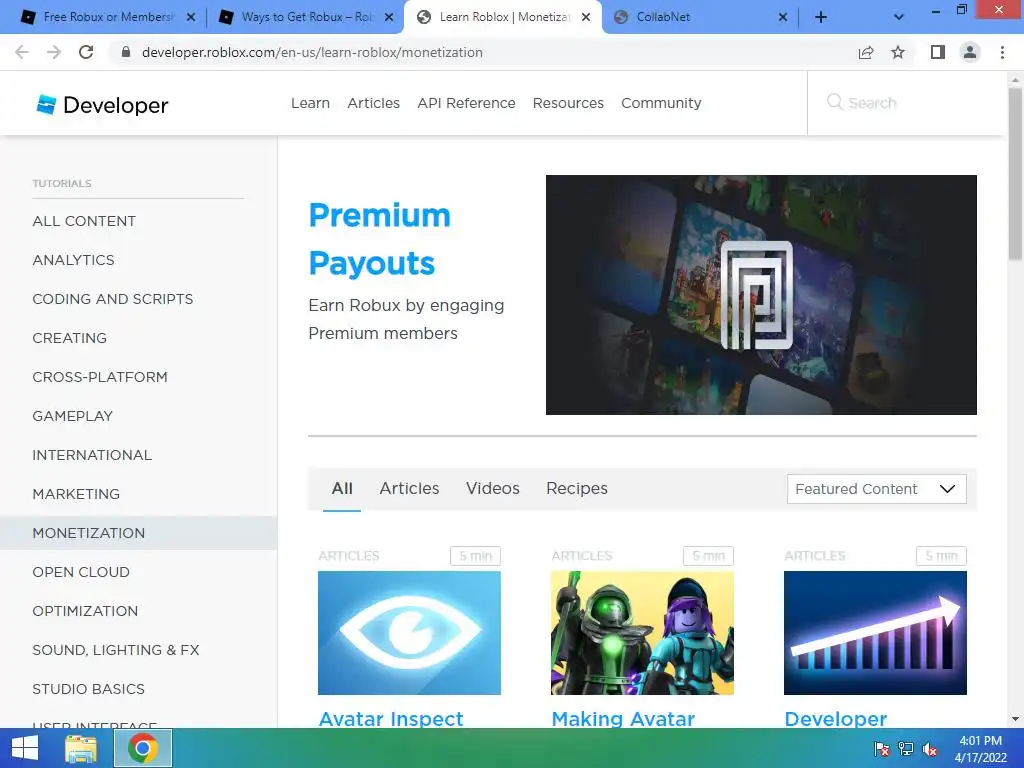Viewport: 1024px width, 768px height.
Task: Click the browser back arrow
Action: [22, 52]
